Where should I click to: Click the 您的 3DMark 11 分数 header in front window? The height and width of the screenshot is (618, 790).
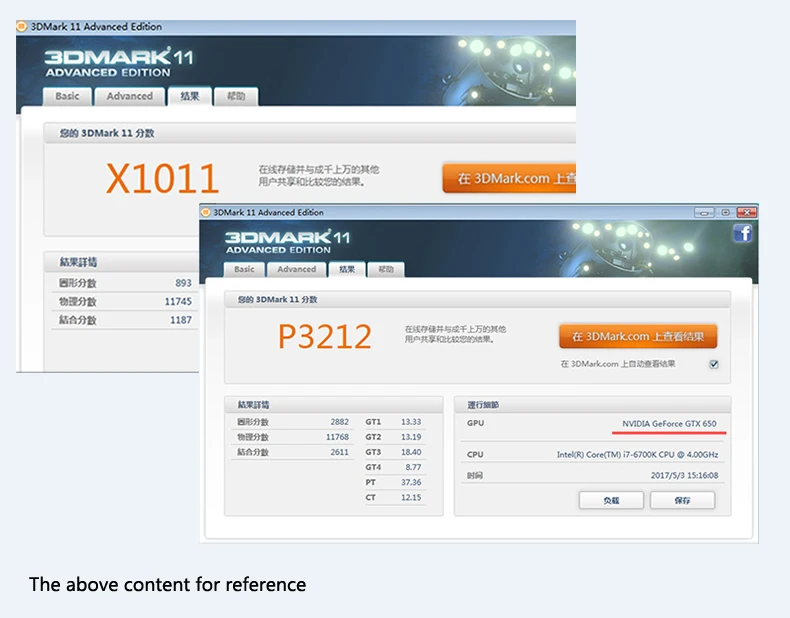point(278,299)
